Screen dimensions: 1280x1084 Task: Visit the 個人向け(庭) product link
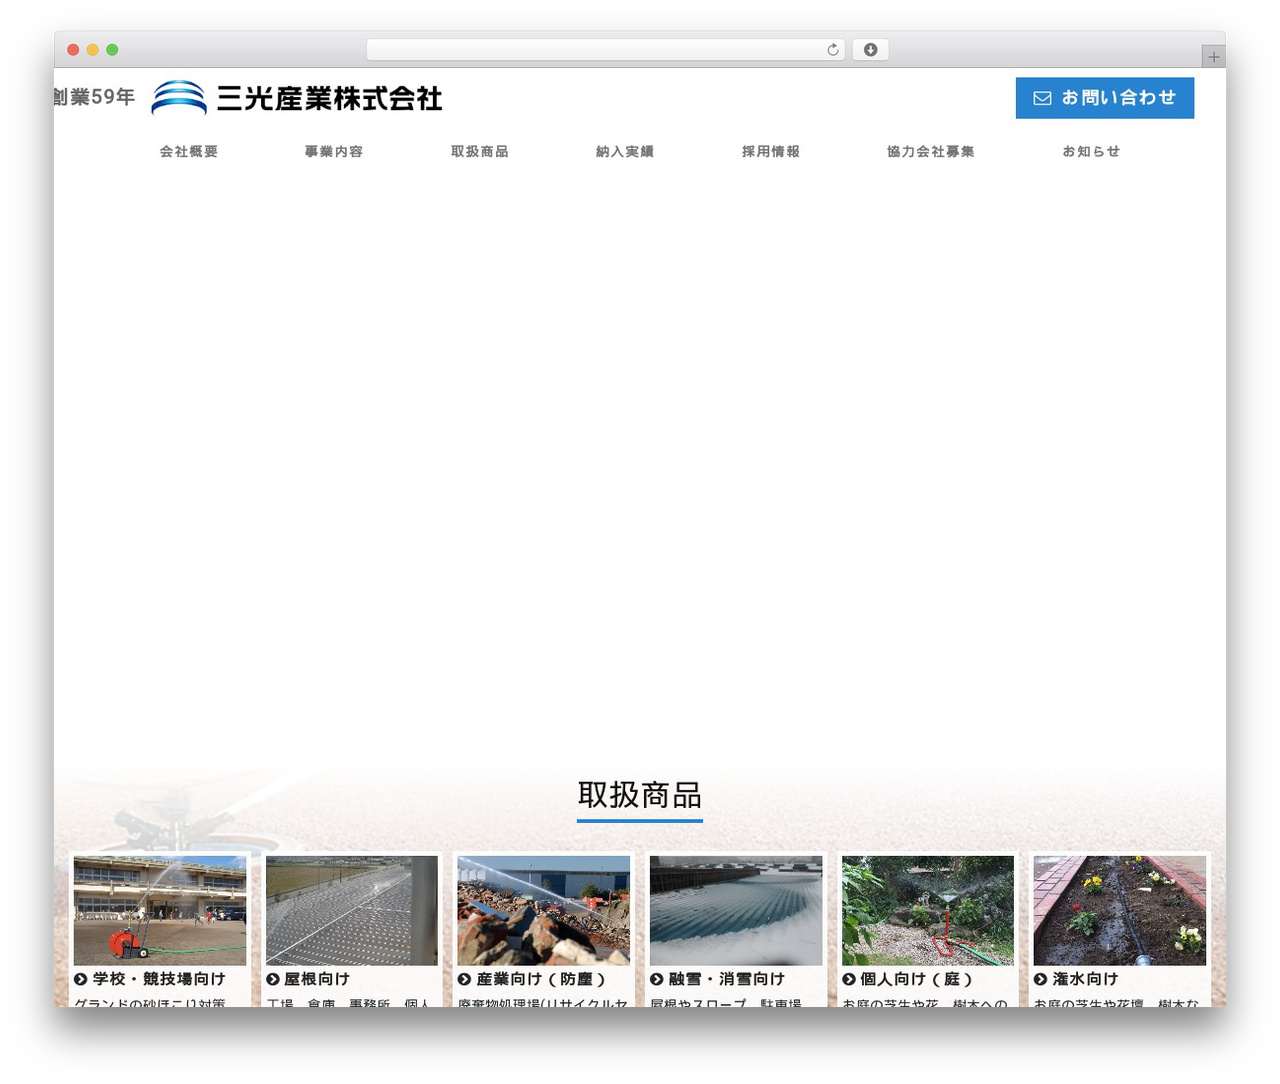[x=916, y=979]
